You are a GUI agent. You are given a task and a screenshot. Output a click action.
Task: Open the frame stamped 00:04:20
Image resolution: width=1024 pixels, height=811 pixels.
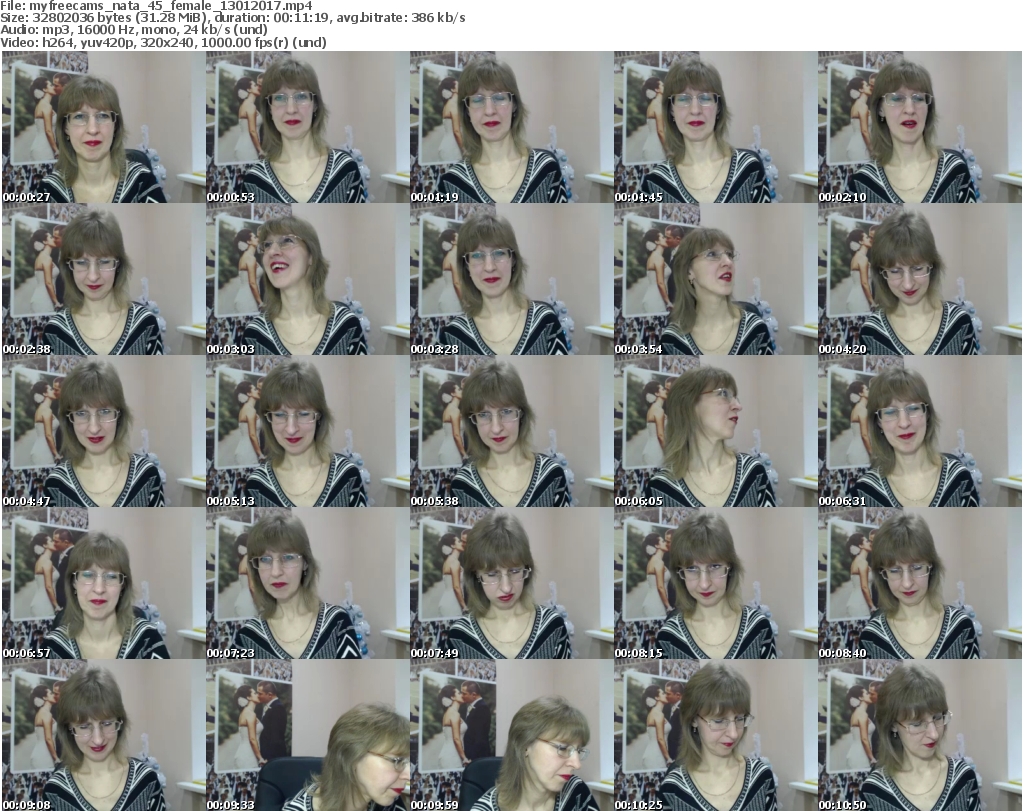[920, 279]
